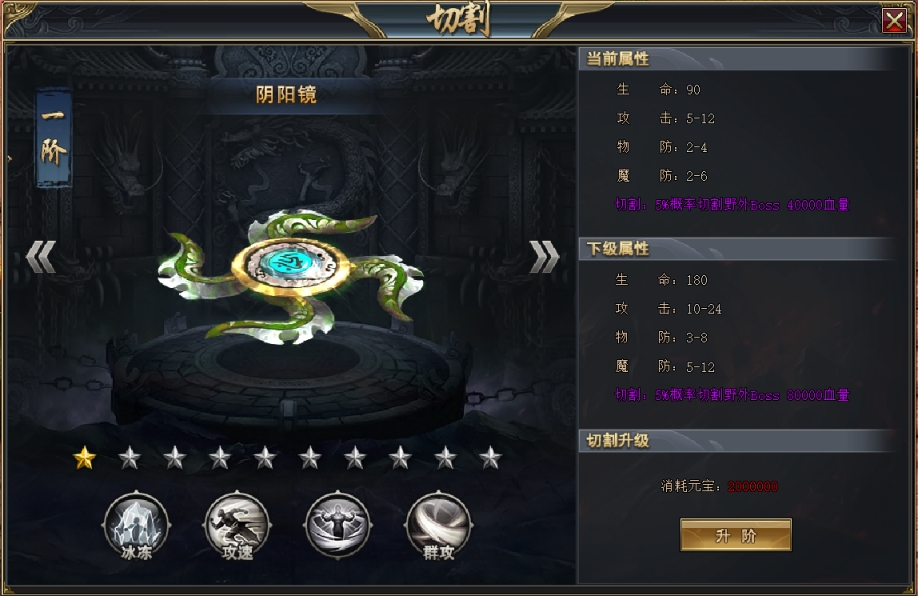Select the 群攻 group attack skill icon
This screenshot has height=596, width=919.
coord(438,526)
